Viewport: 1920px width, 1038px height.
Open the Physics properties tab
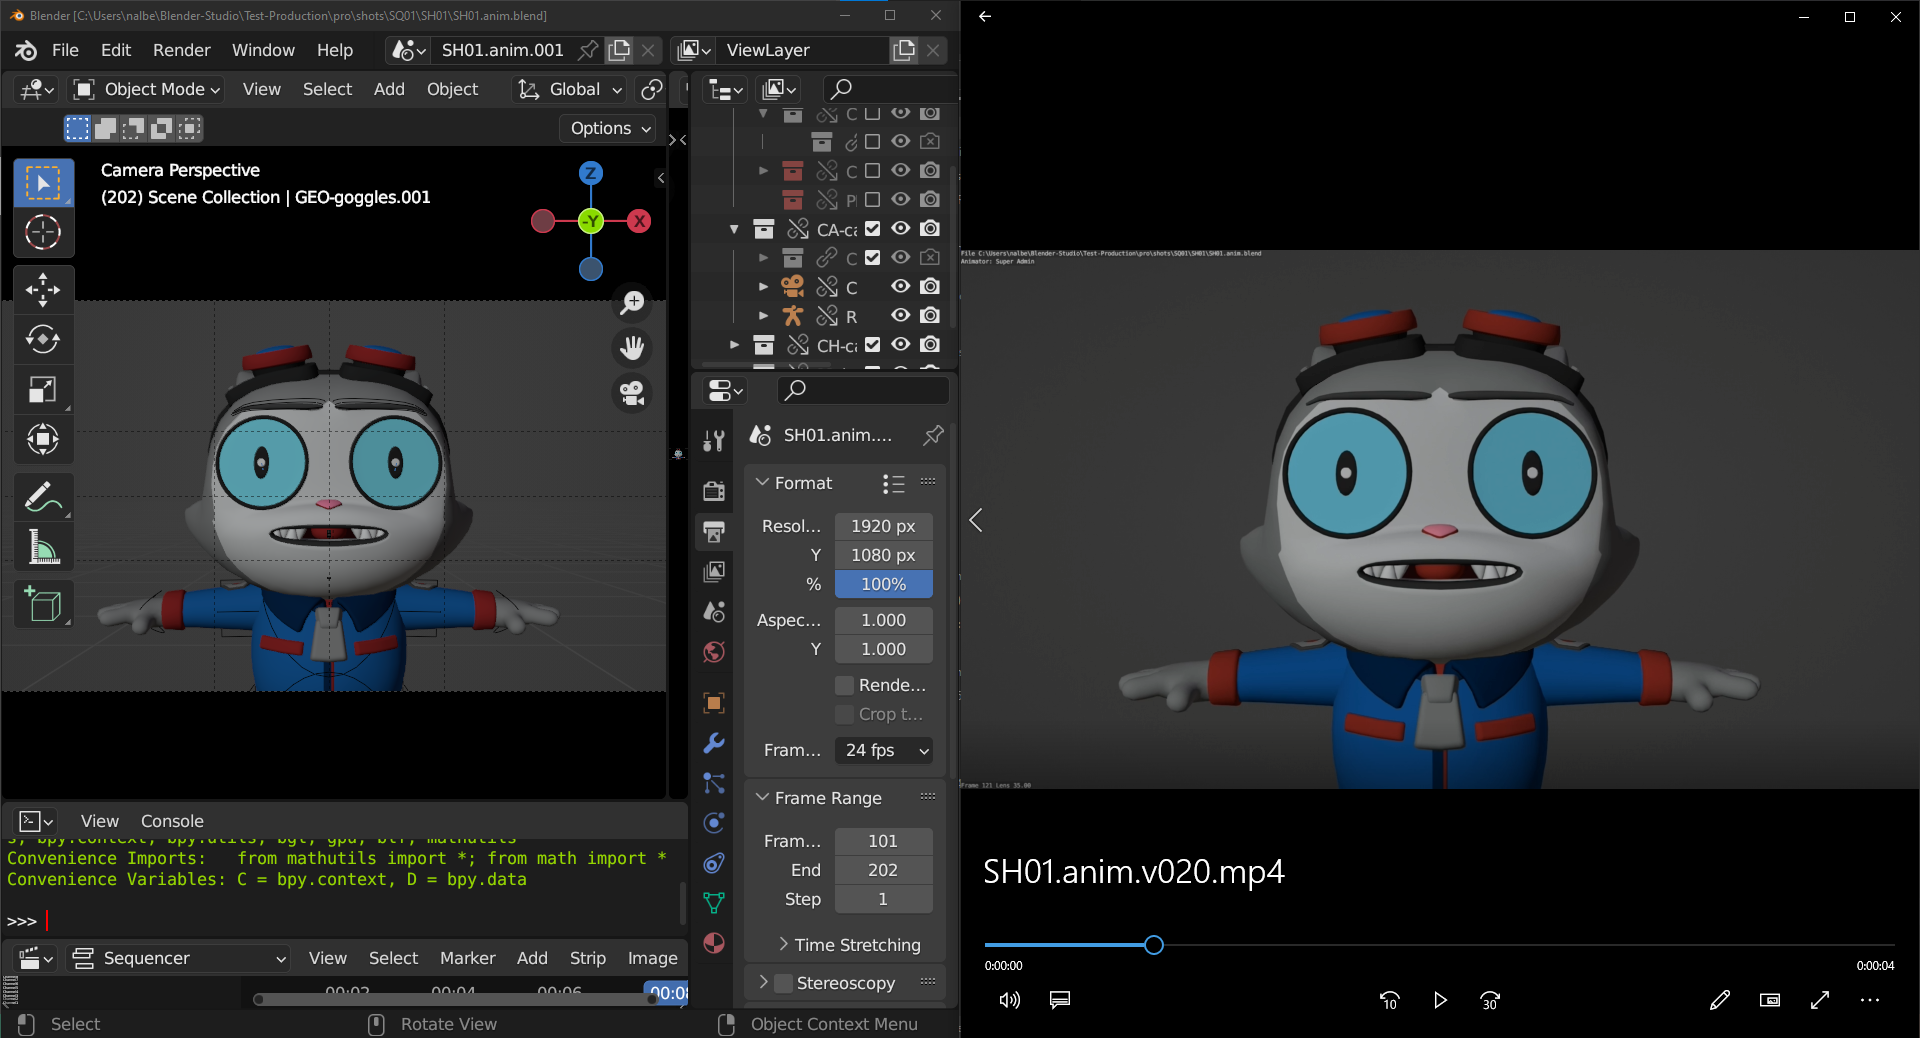click(714, 823)
